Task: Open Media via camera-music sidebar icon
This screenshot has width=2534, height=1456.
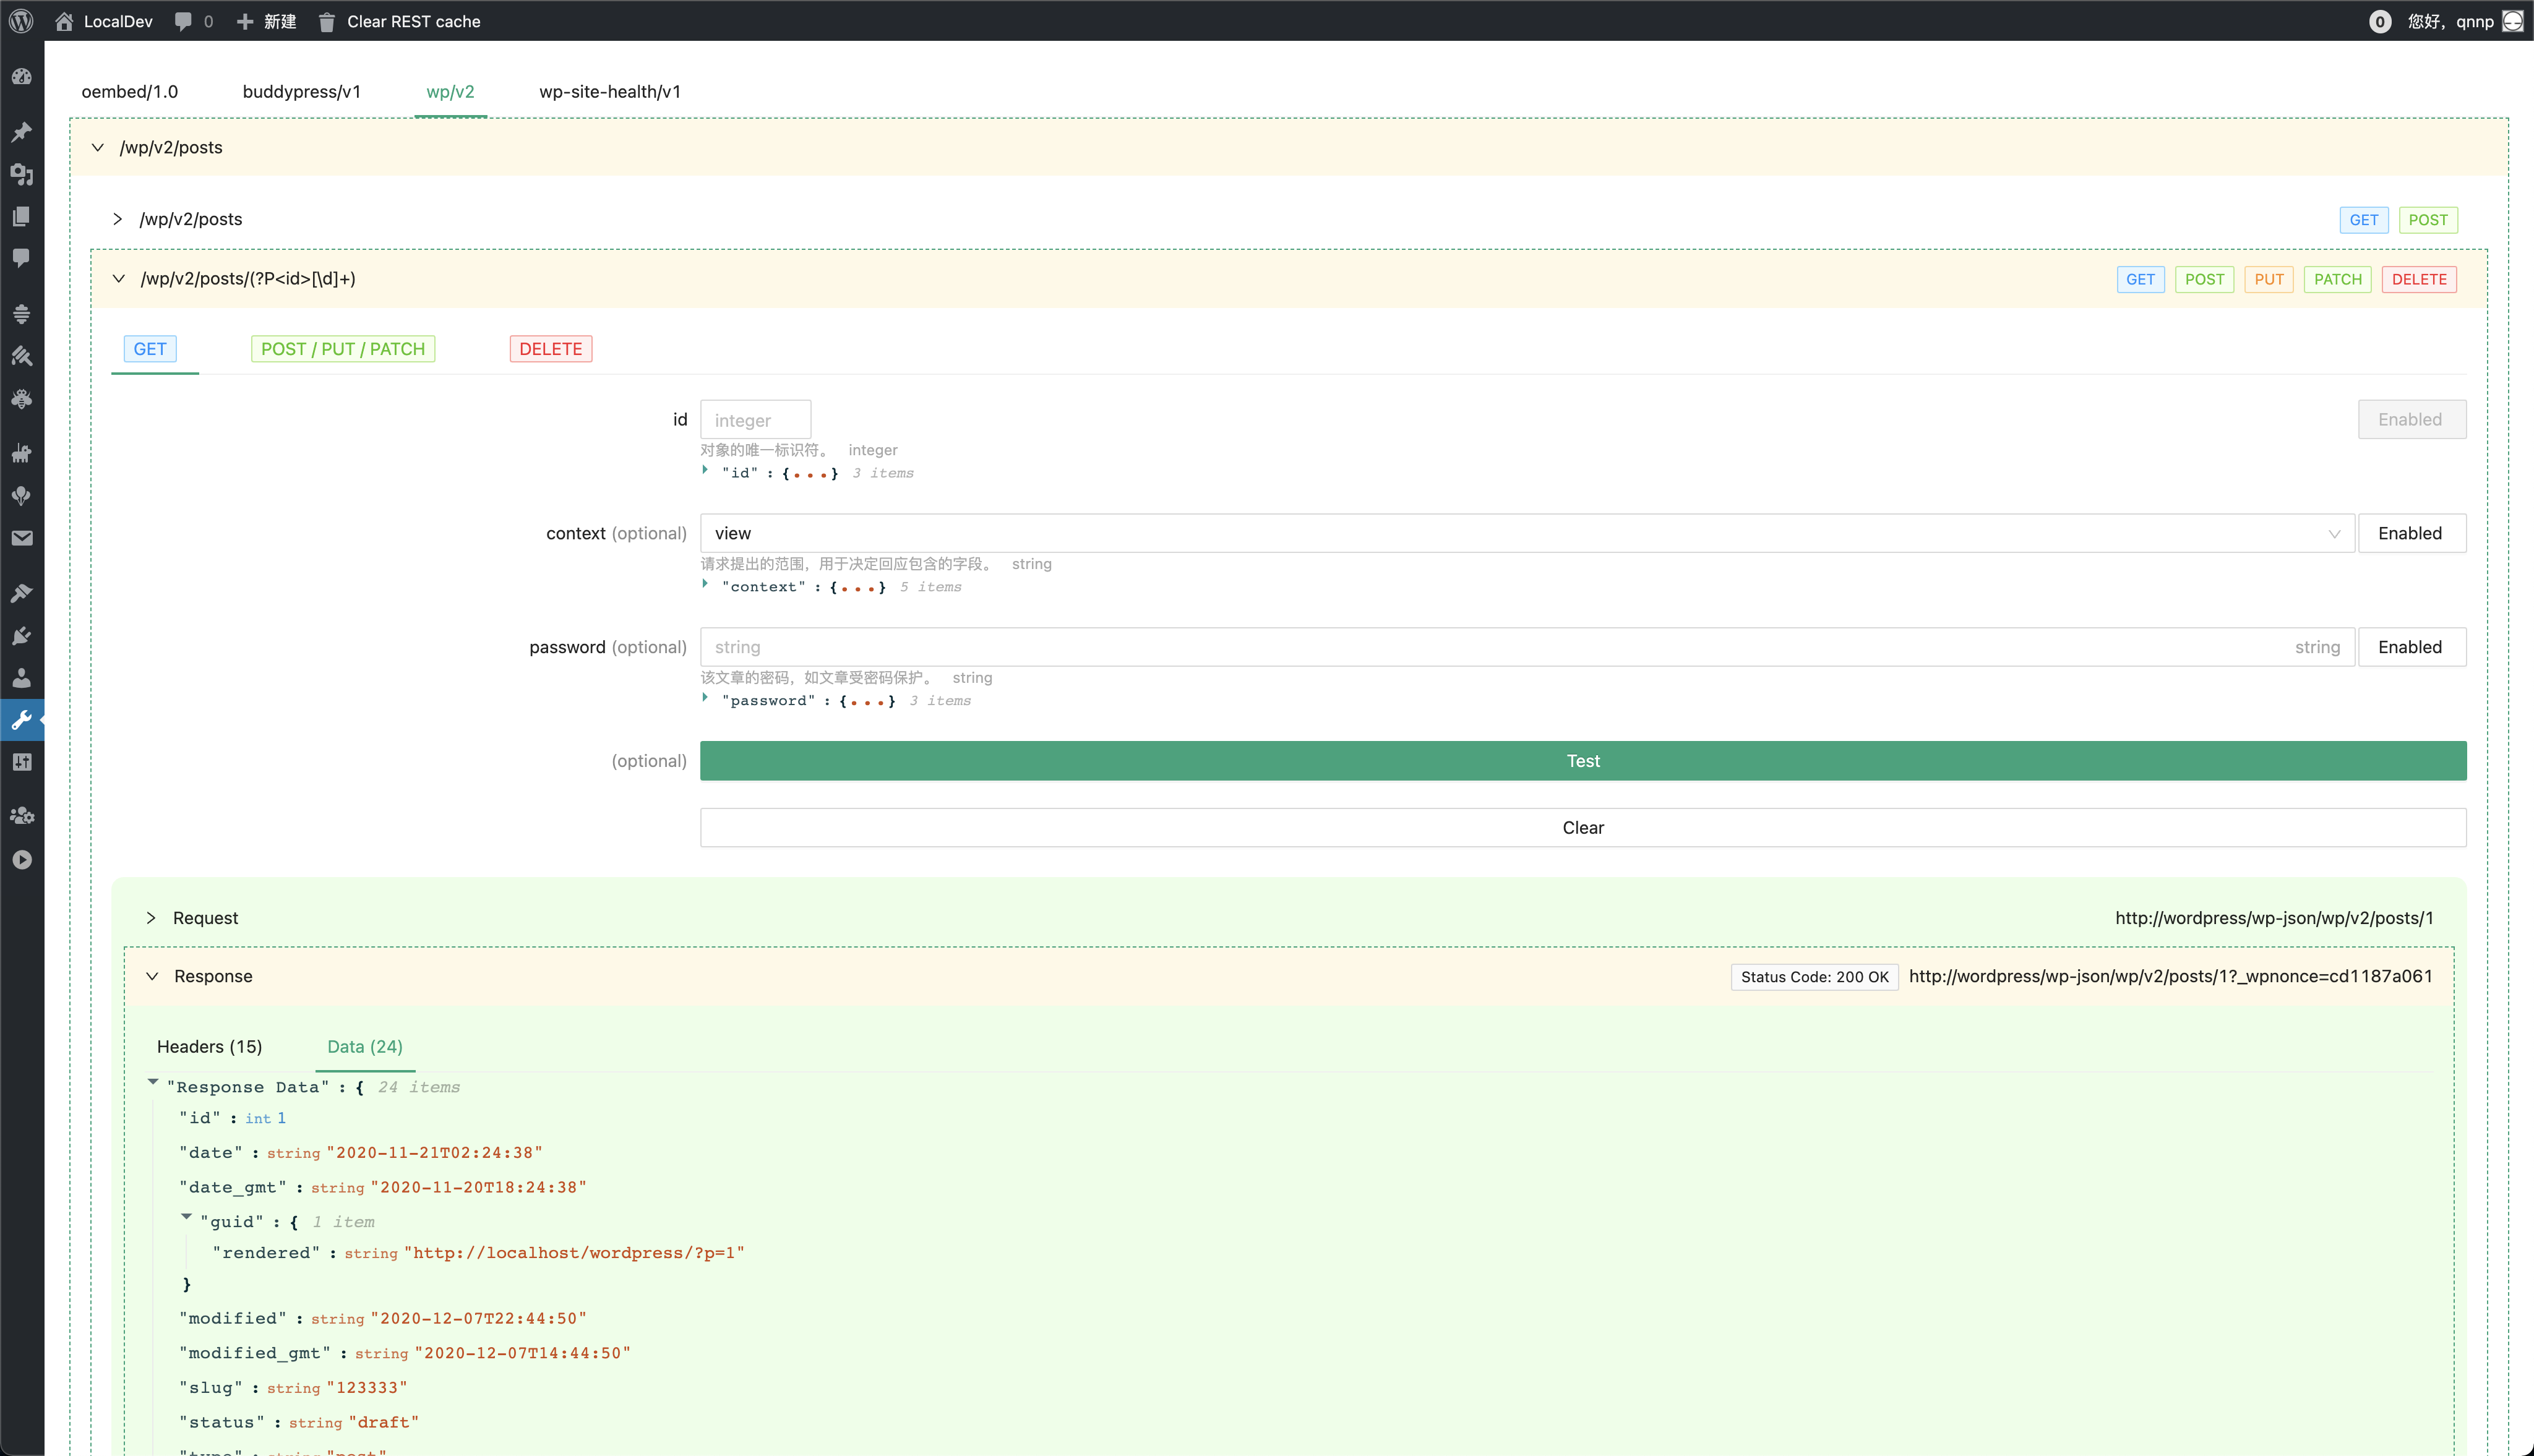Action: coord(21,174)
